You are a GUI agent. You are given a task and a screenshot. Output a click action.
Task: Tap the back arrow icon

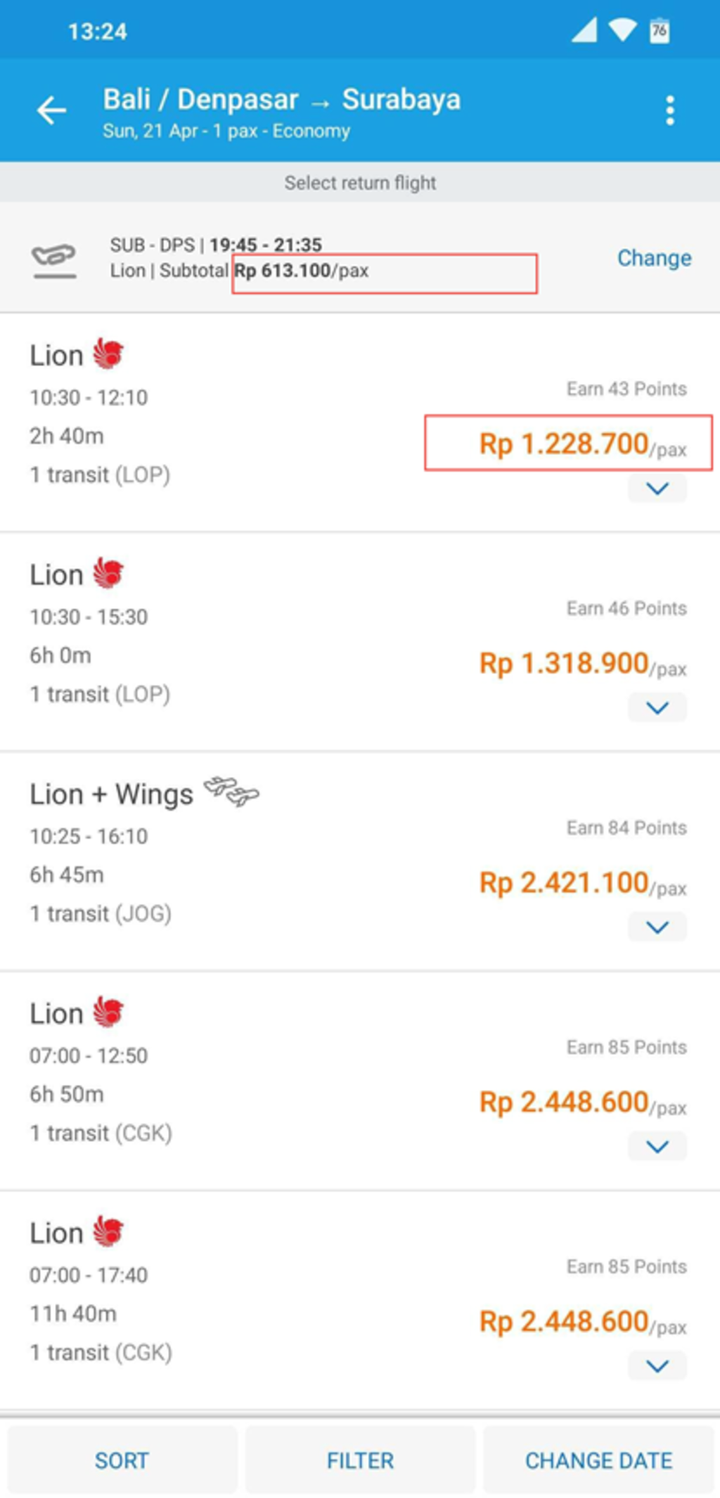pos(52,111)
